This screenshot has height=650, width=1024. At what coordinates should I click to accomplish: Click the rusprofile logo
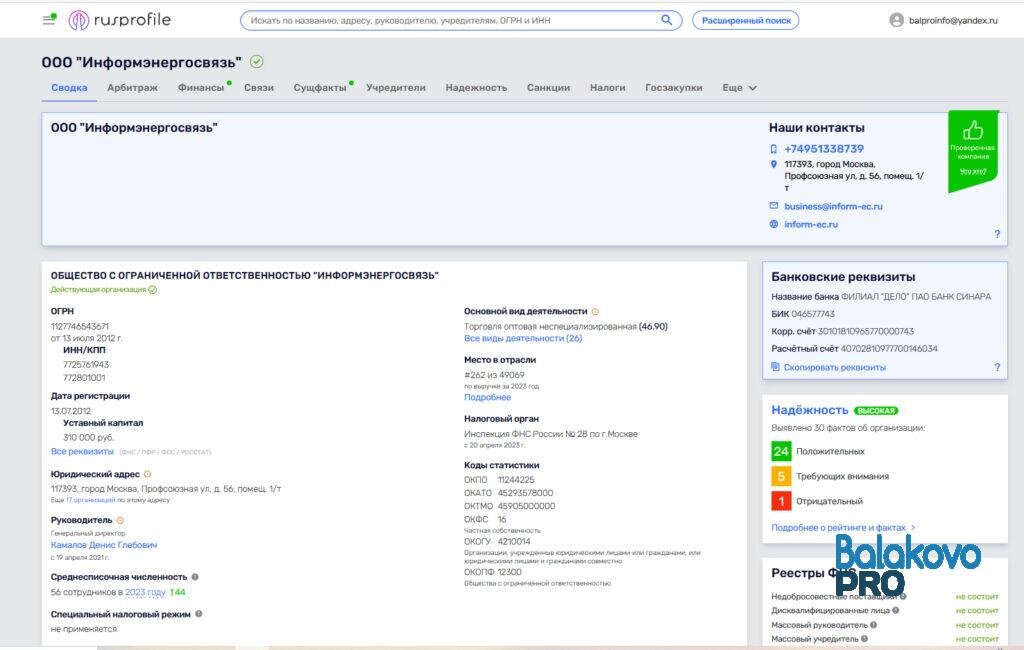(120, 20)
